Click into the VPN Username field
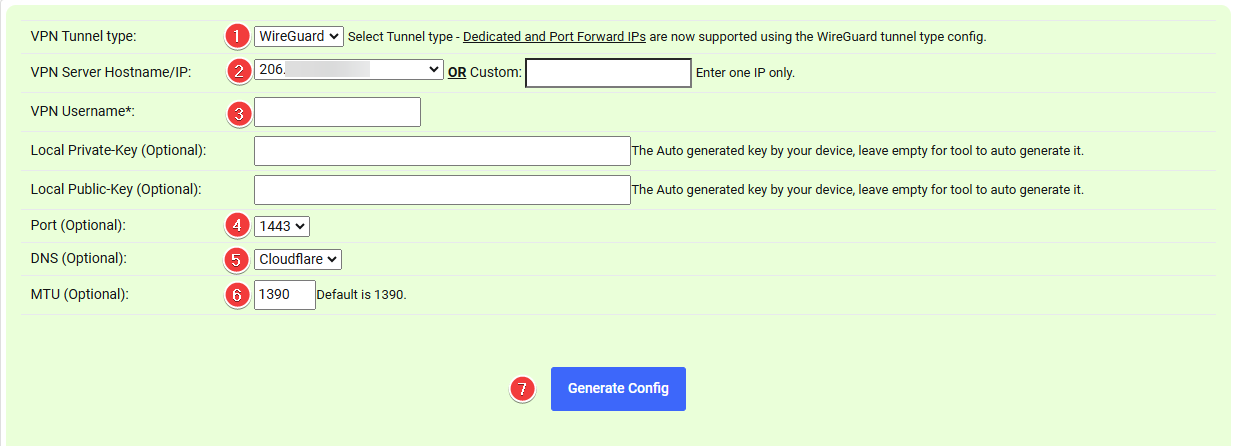This screenshot has width=1236, height=446. tap(337, 112)
